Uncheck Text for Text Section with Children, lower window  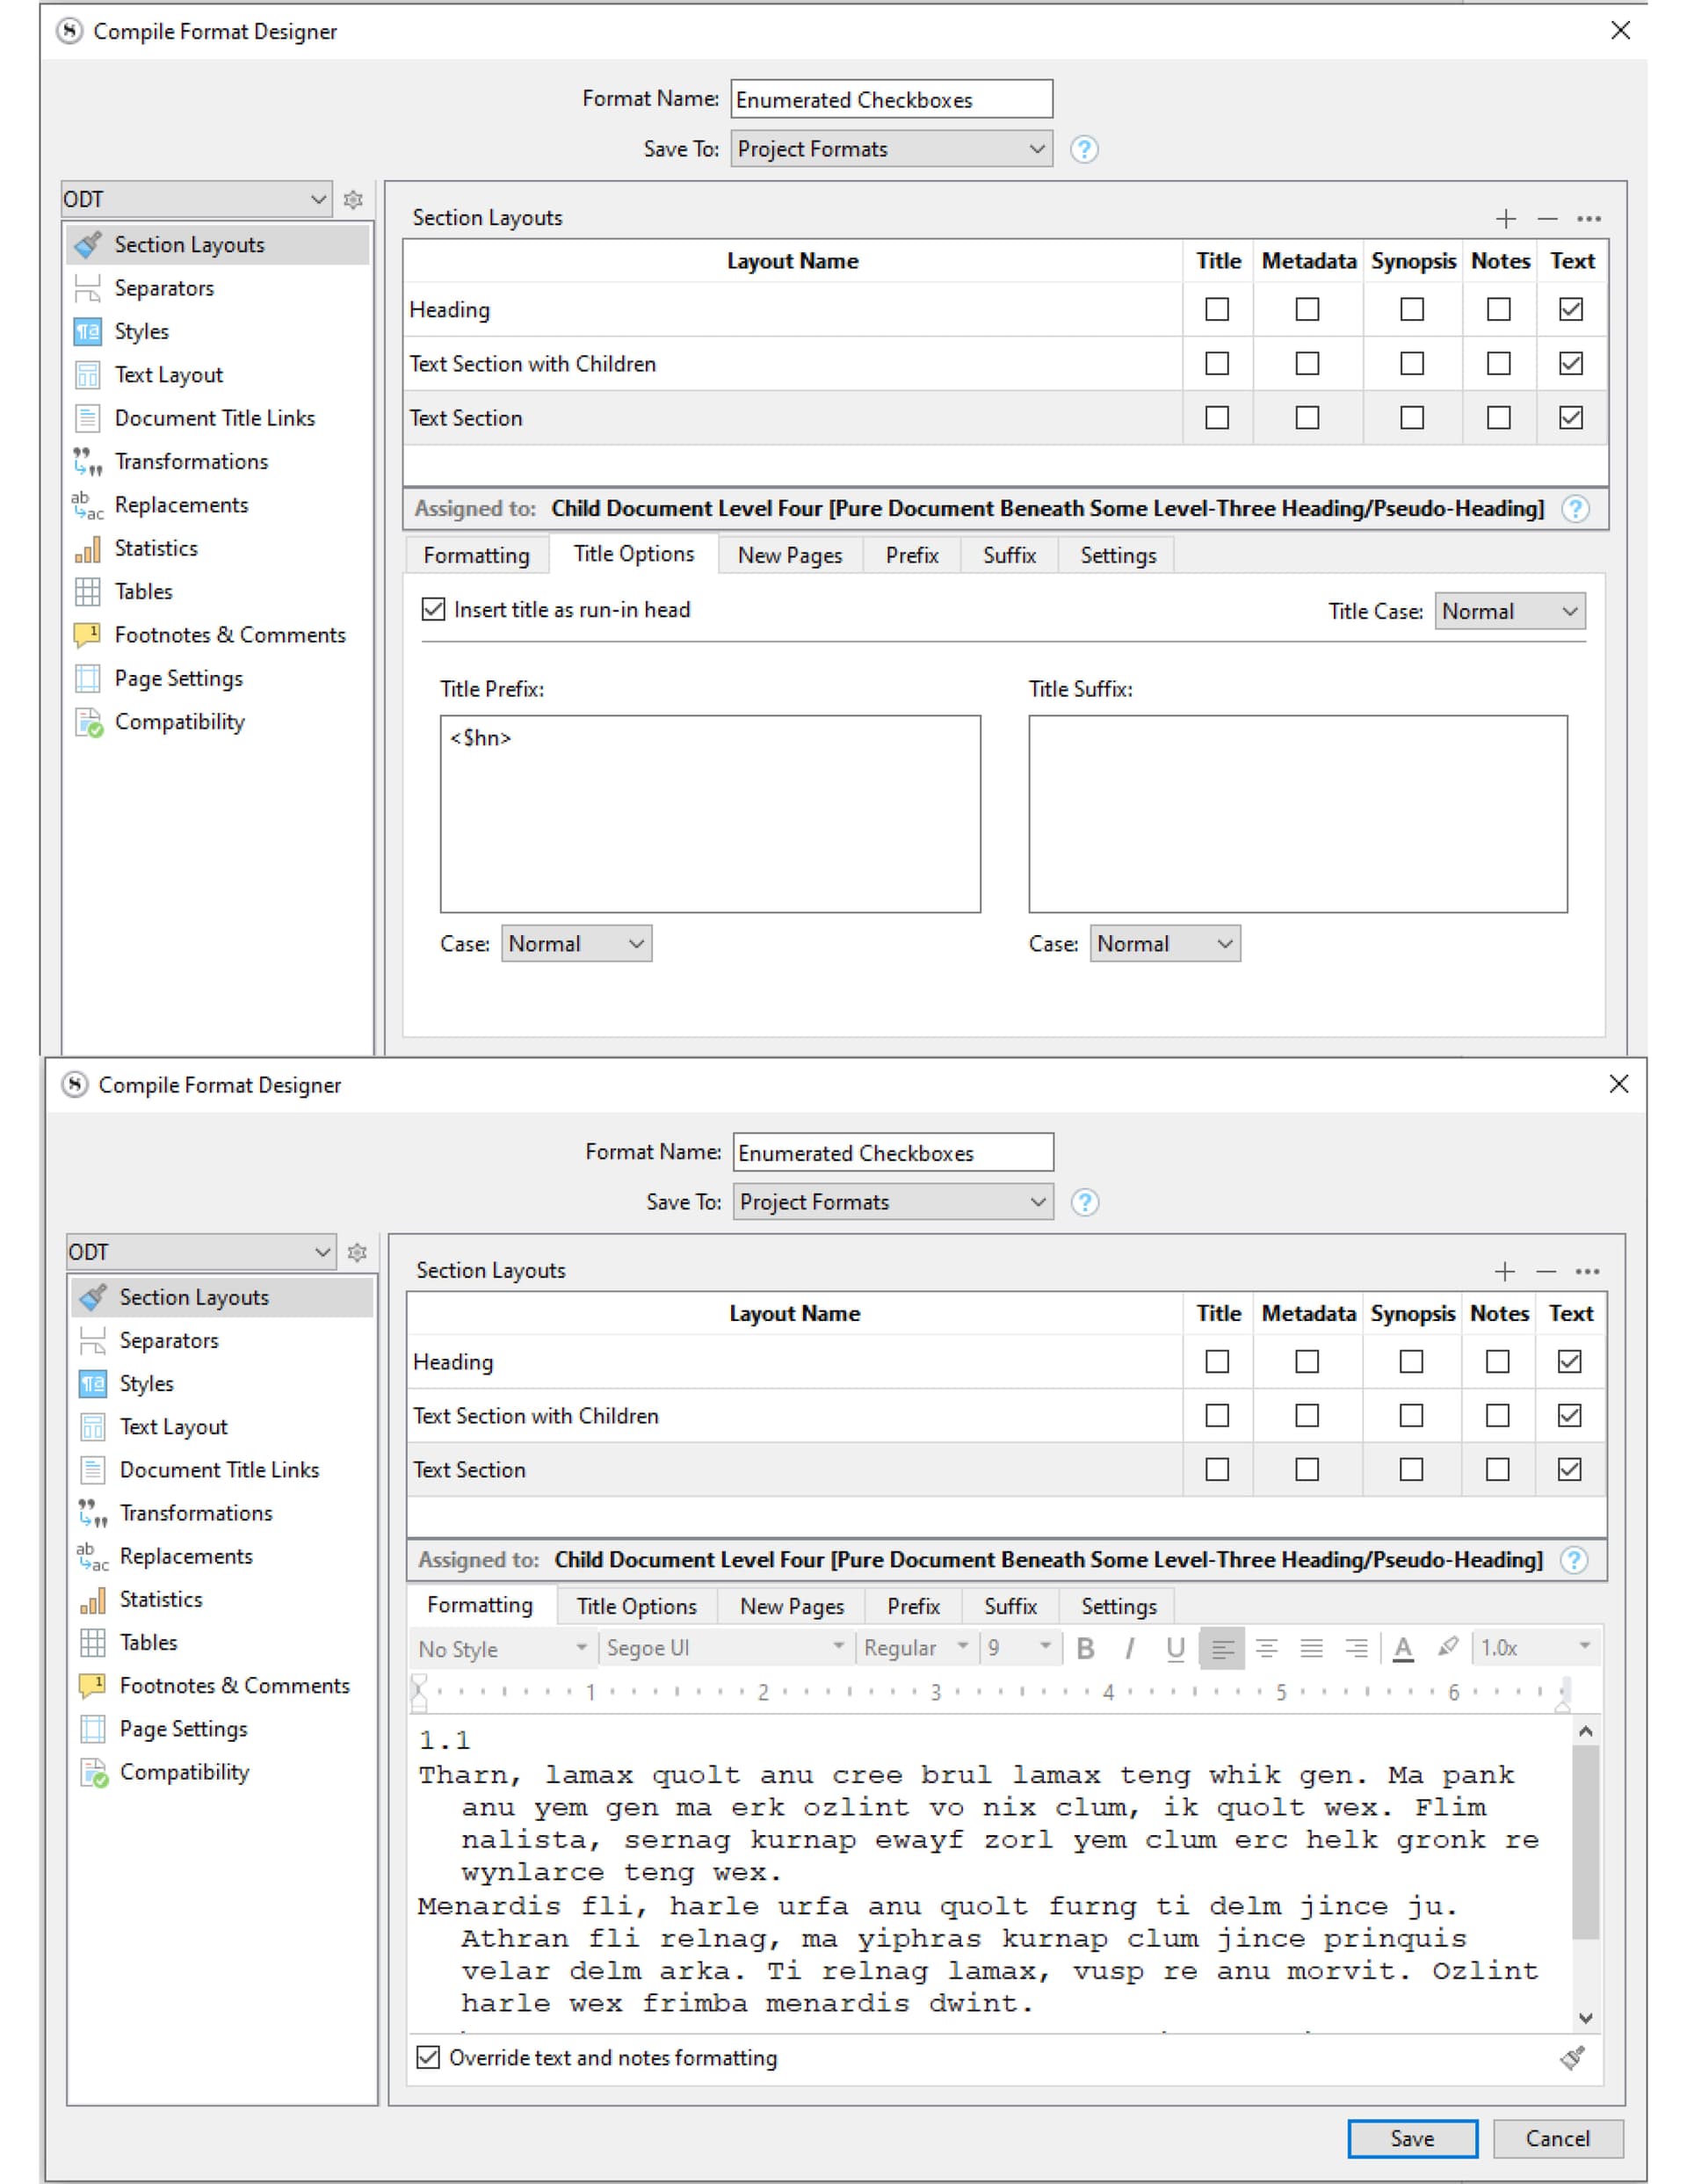1569,1415
